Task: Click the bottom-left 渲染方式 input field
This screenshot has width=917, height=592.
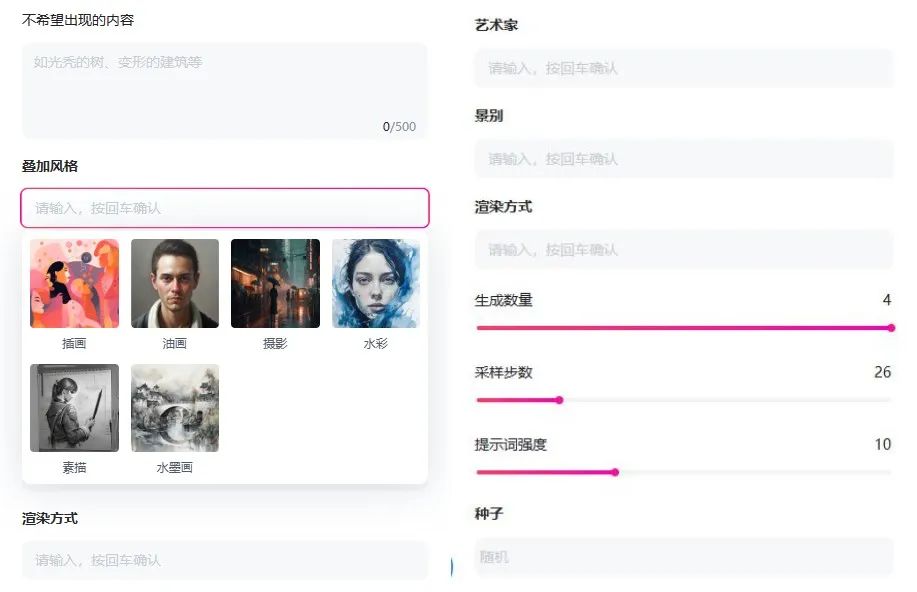Action: pos(224,560)
